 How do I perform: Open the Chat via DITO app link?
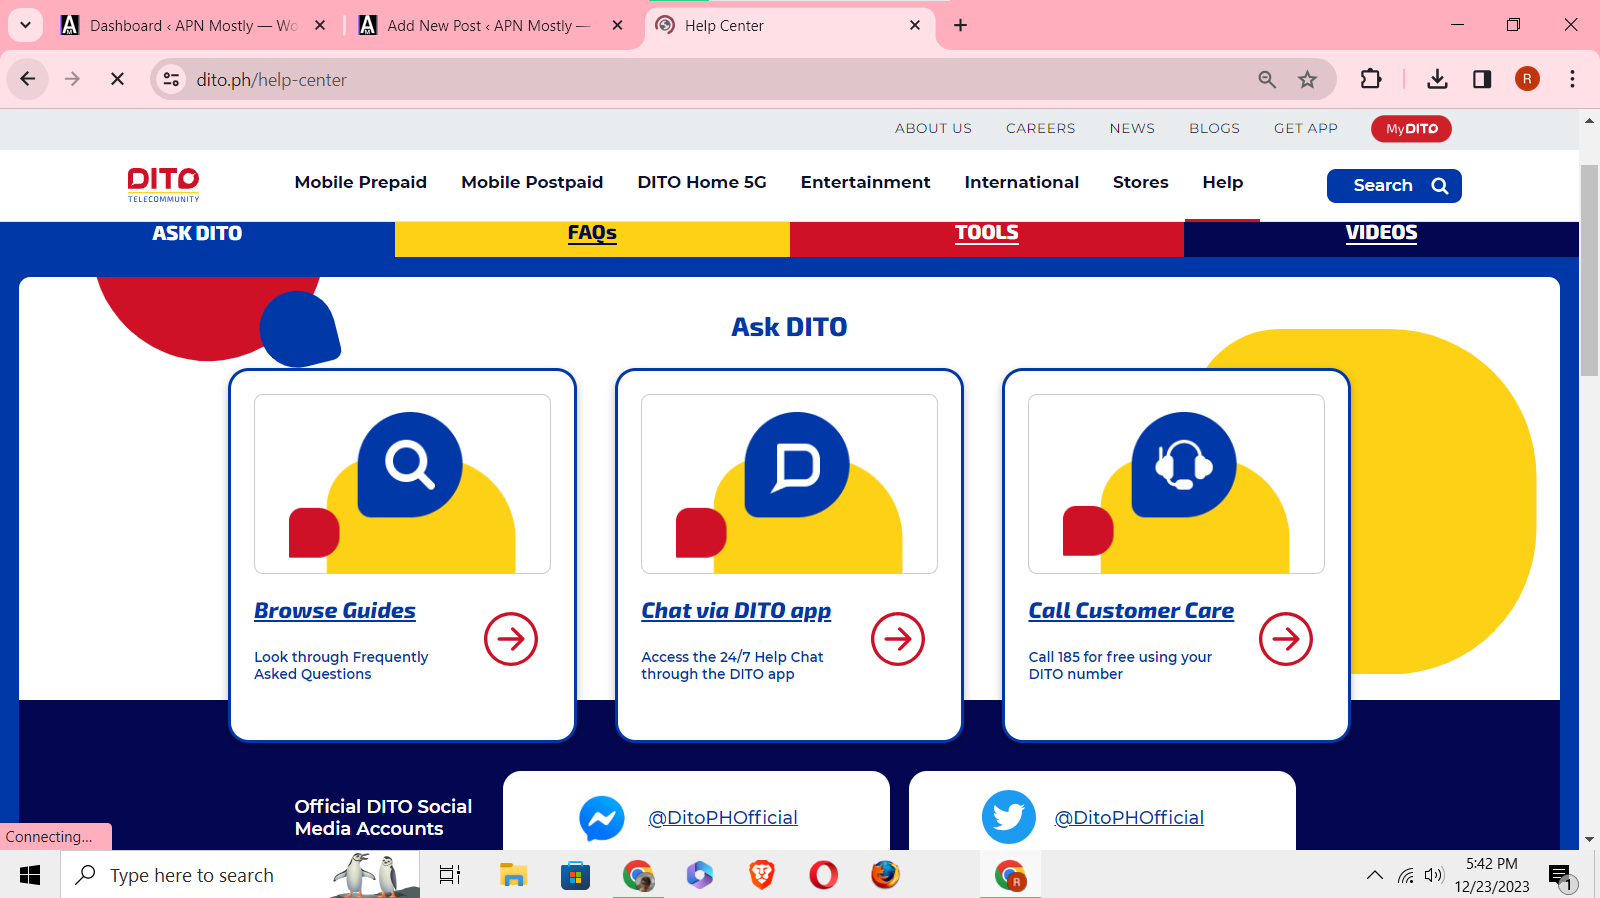coord(736,611)
